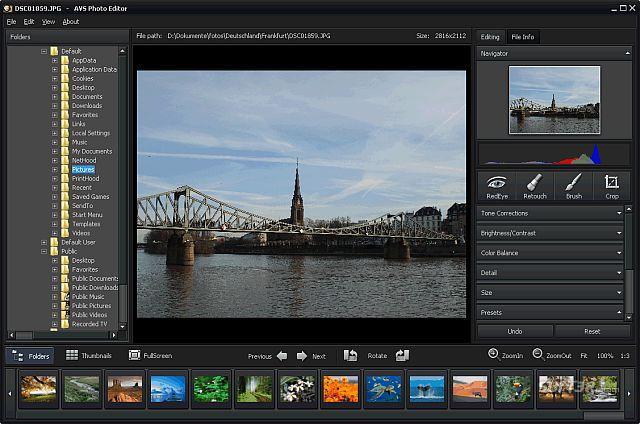
Task: Select the Downloads folder
Action: [87, 106]
